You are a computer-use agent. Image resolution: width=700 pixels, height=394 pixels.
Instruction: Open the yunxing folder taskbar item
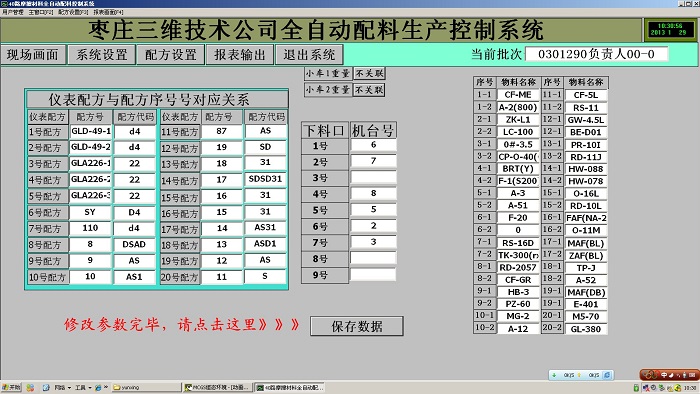[146, 387]
